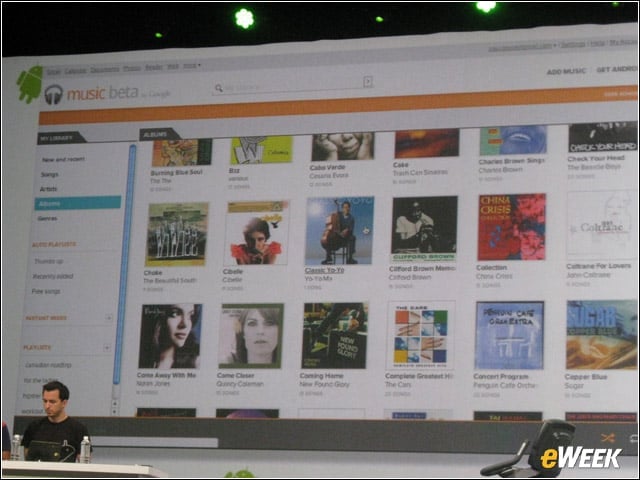Click the Come Away With Me title
This screenshot has height=480, width=640.
[167, 375]
